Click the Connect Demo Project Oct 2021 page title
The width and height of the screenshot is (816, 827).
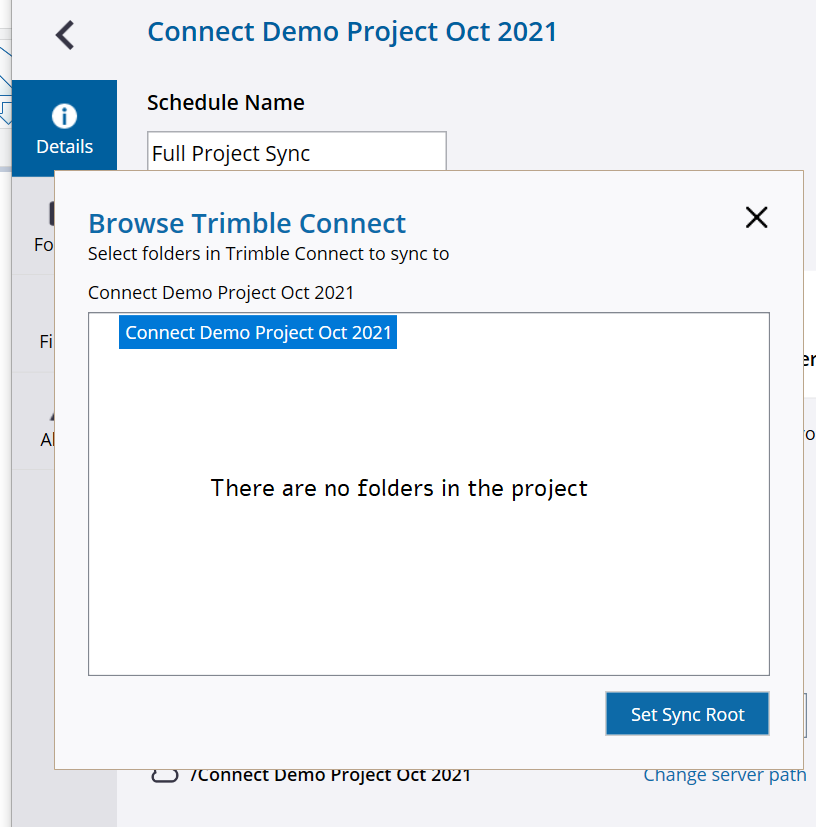(x=352, y=31)
